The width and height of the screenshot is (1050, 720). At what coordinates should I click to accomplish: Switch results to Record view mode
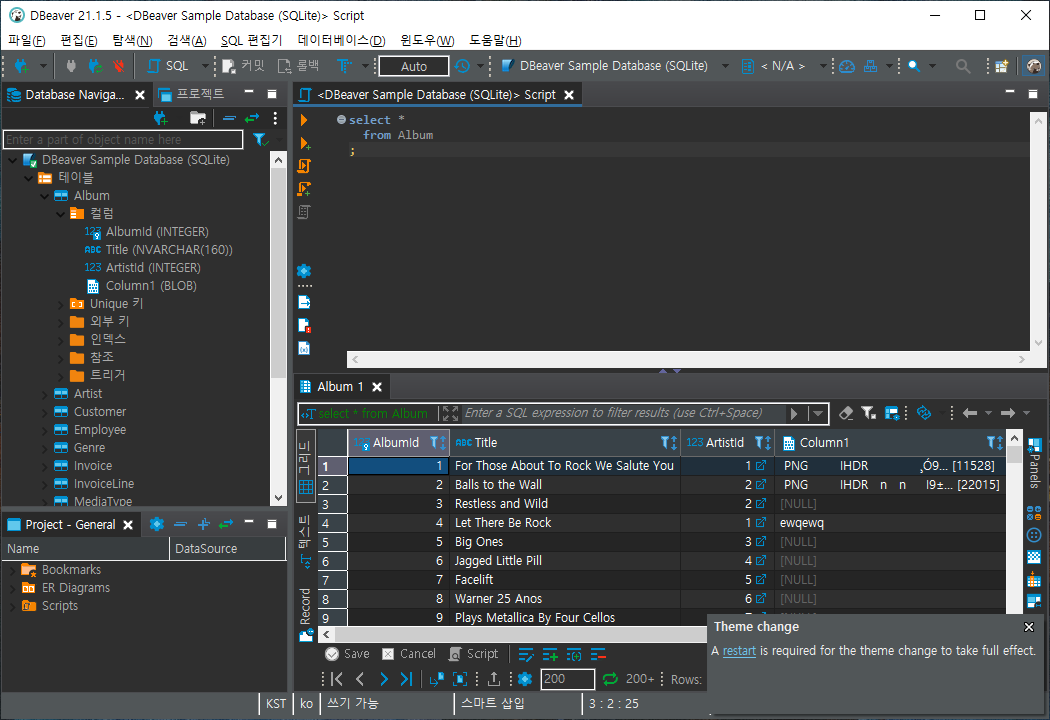click(x=305, y=600)
